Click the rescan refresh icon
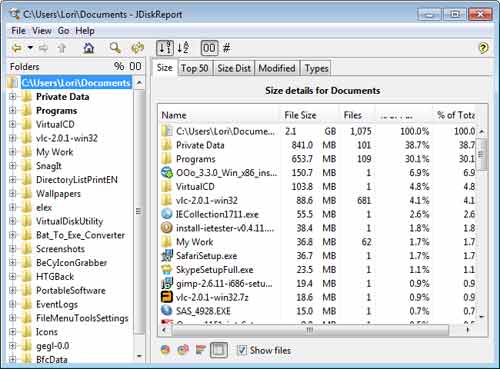 pyautogui.click(x=137, y=48)
